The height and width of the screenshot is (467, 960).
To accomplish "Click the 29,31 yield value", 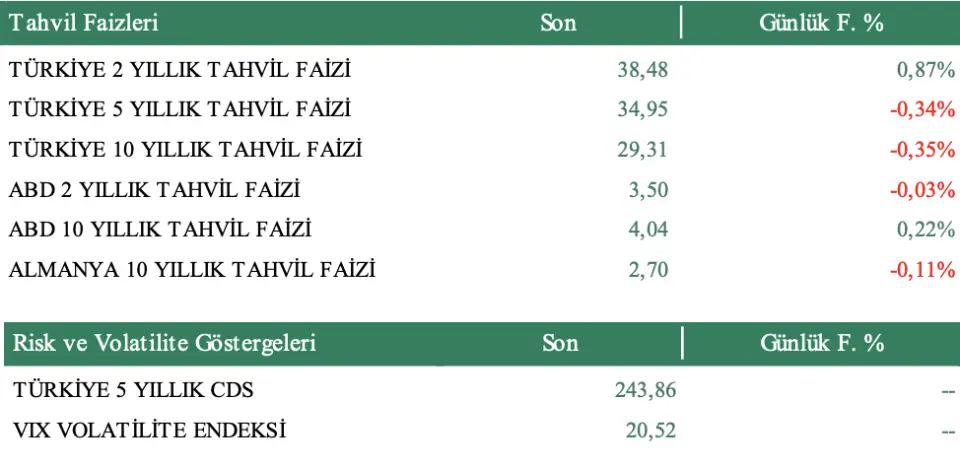I will [x=643, y=150].
